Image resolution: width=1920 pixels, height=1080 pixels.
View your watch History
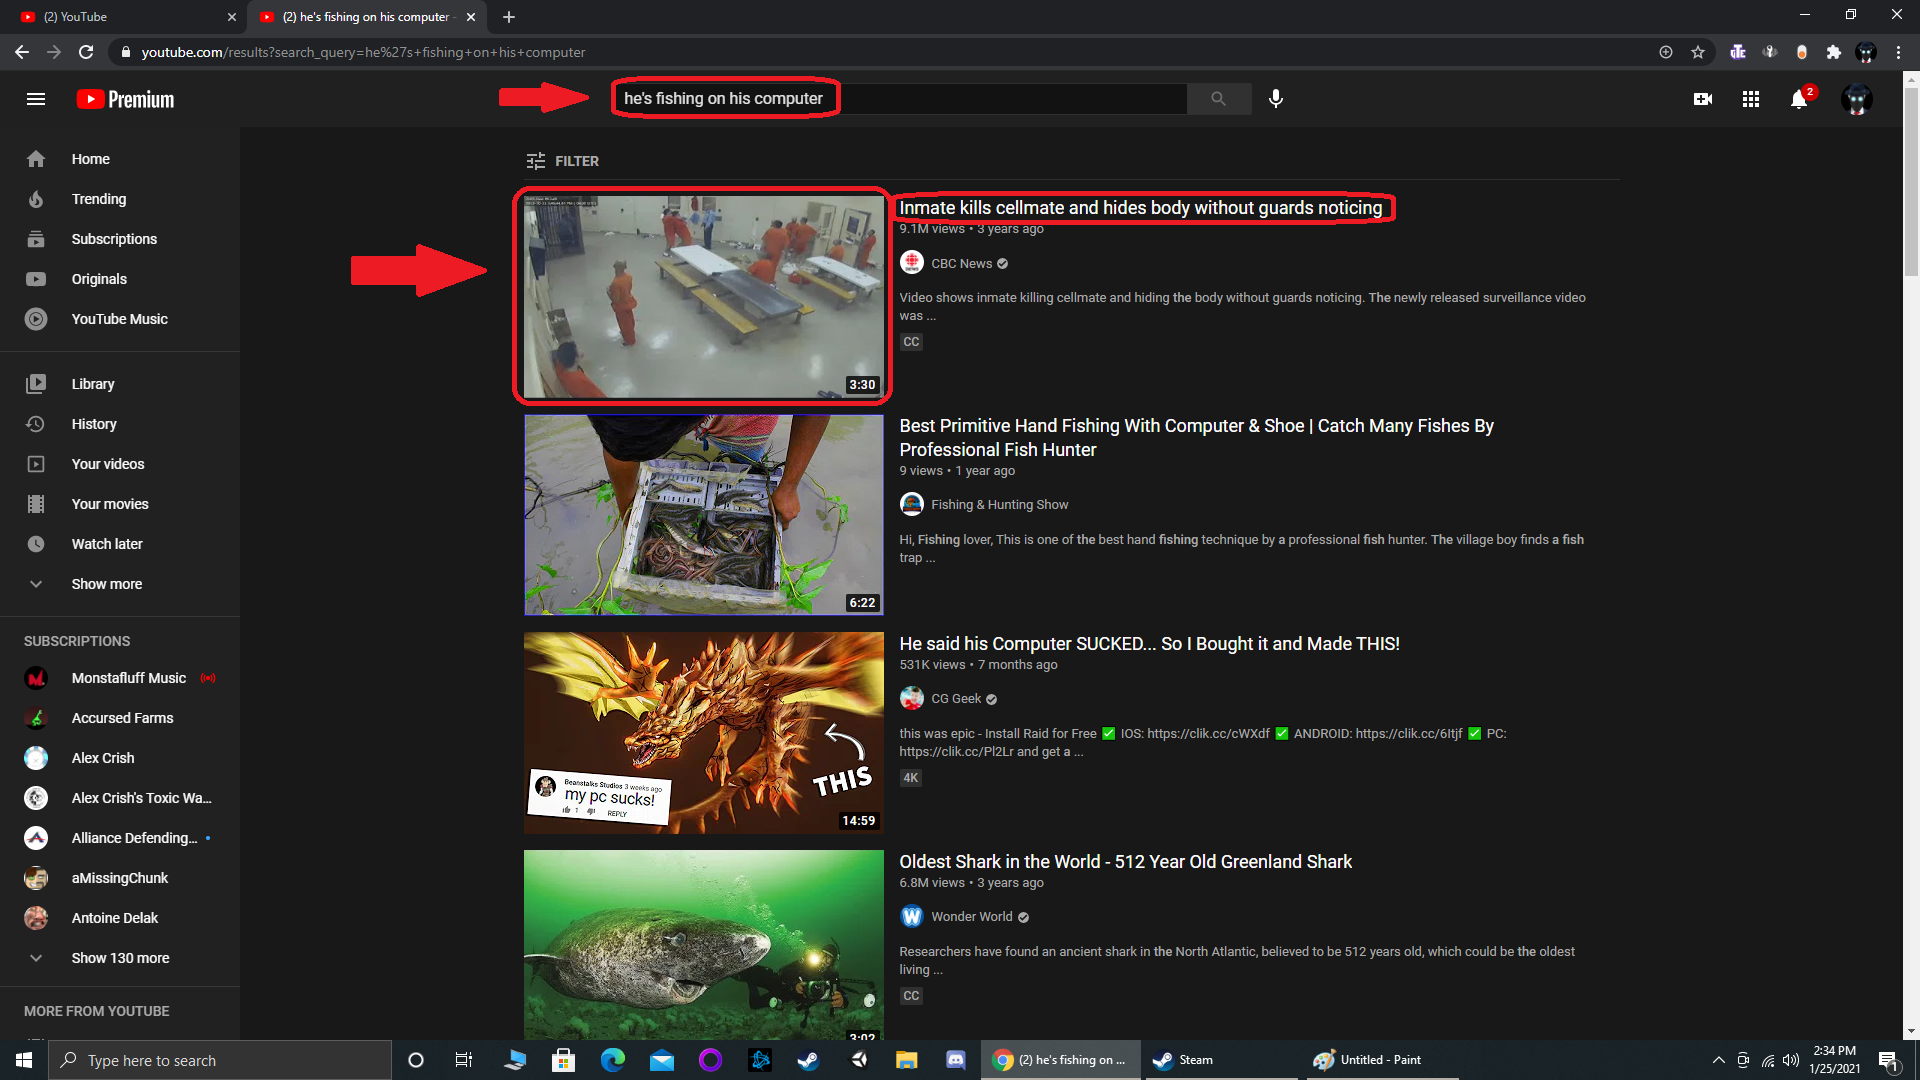click(x=95, y=424)
